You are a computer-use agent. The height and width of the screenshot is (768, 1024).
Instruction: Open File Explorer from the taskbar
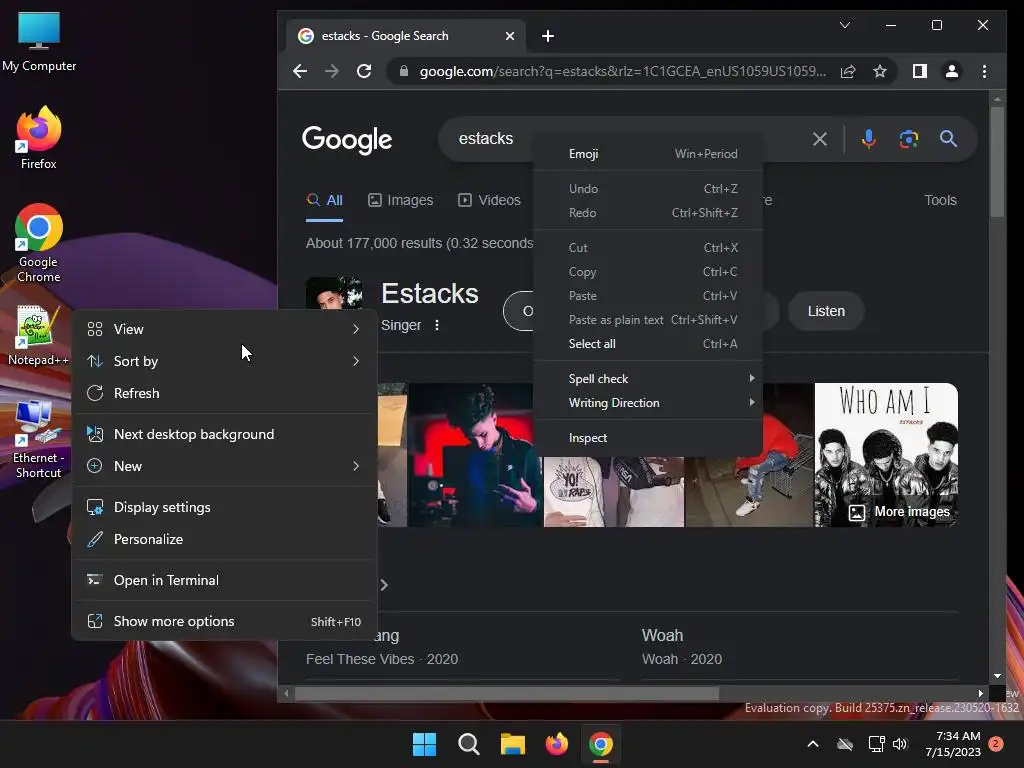point(513,744)
